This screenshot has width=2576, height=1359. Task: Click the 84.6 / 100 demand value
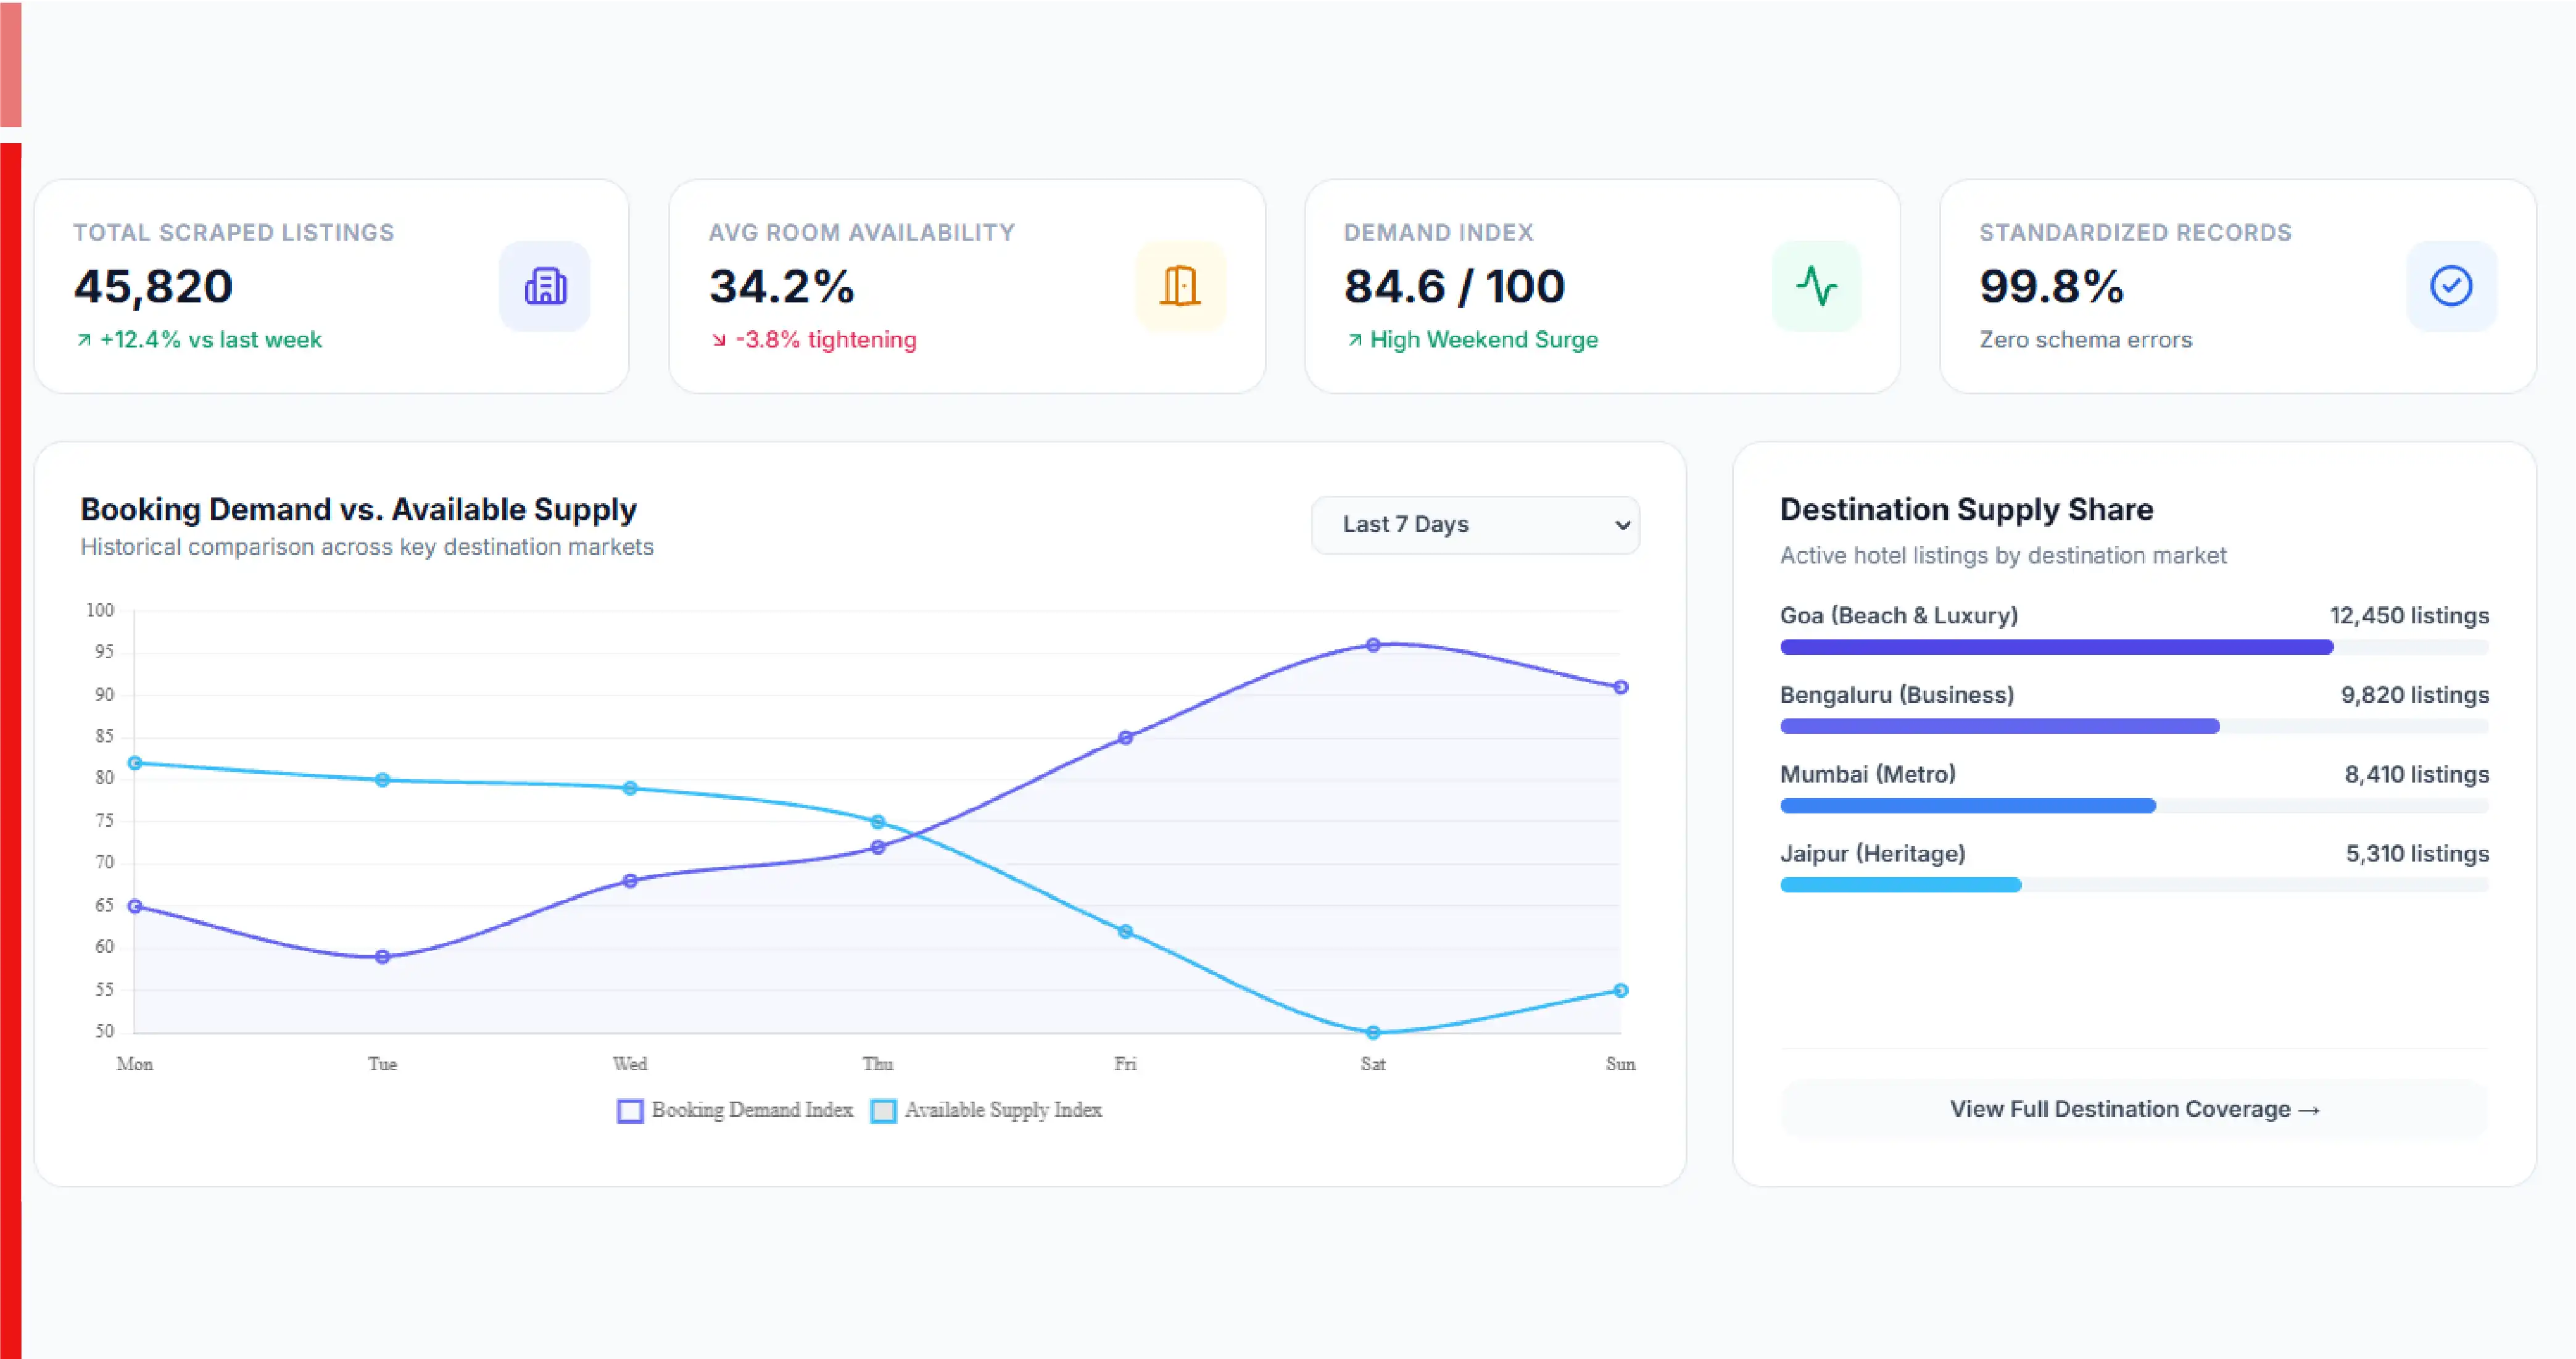click(x=1454, y=287)
